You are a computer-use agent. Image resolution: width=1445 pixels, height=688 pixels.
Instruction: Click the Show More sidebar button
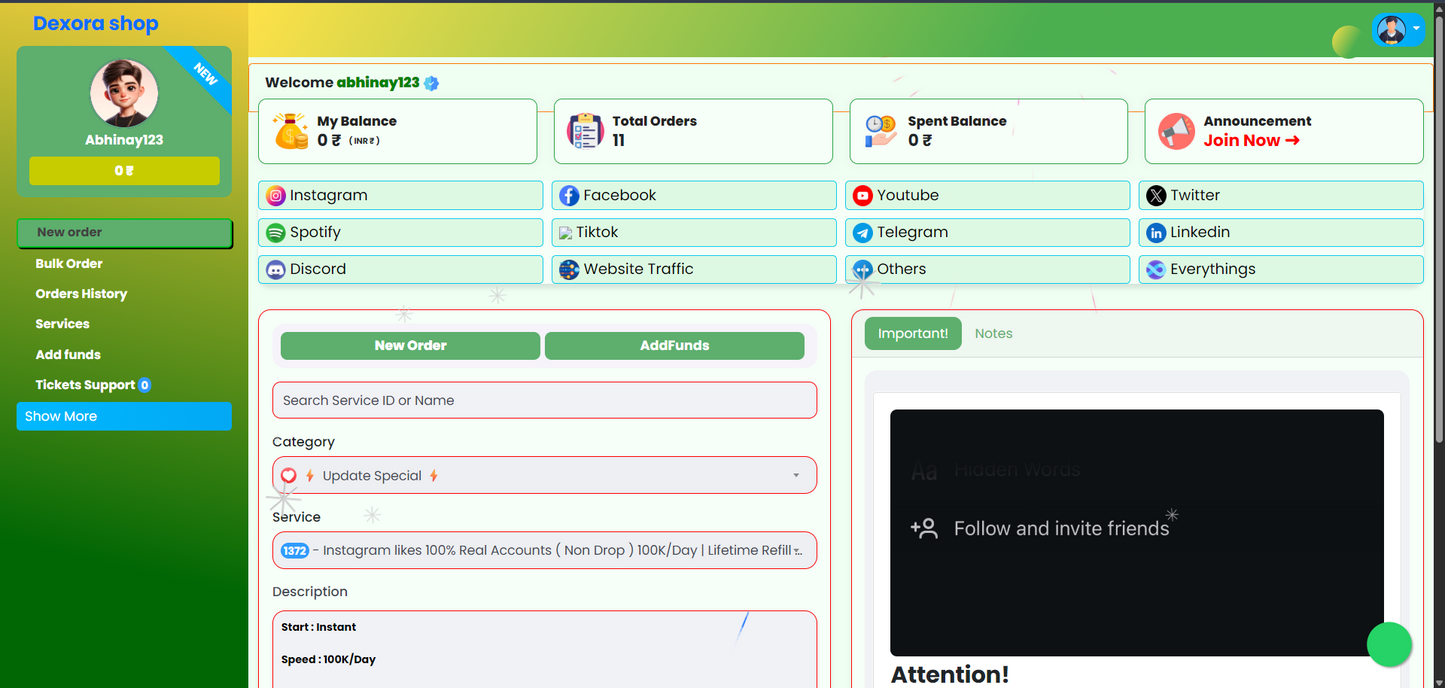tap(124, 416)
